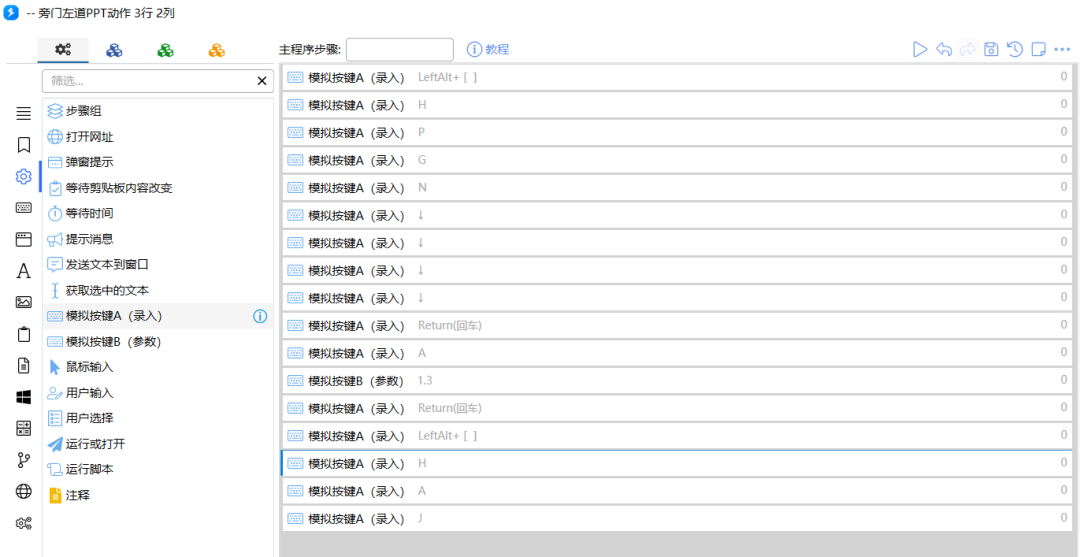1080x557 pixels.
Task: Click the undo arrow in the toolbar
Action: [x=944, y=49]
